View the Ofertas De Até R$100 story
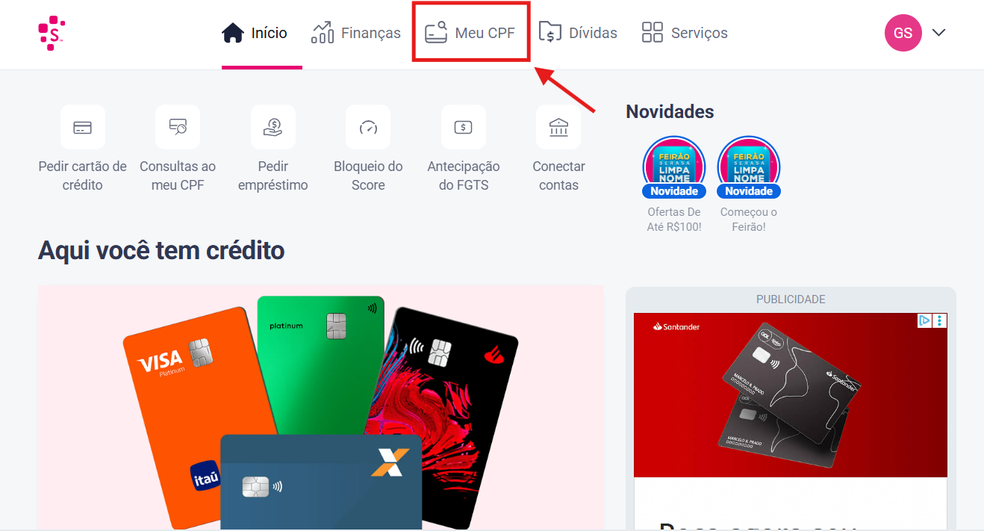The width and height of the screenshot is (984, 531). tap(674, 167)
